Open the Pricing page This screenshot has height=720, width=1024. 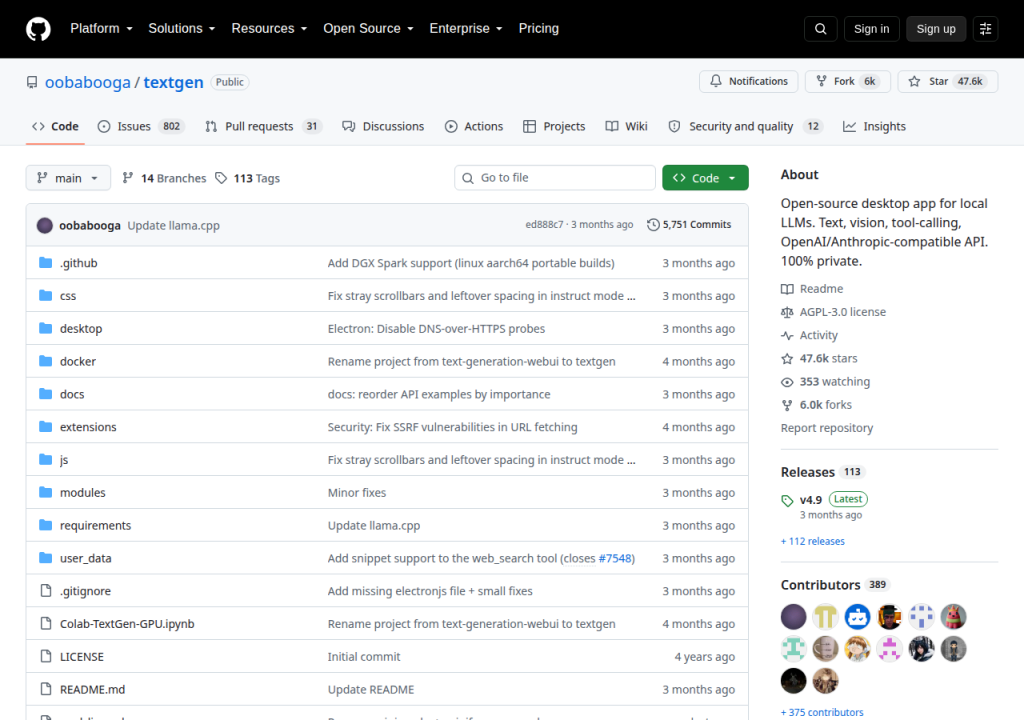(x=539, y=29)
